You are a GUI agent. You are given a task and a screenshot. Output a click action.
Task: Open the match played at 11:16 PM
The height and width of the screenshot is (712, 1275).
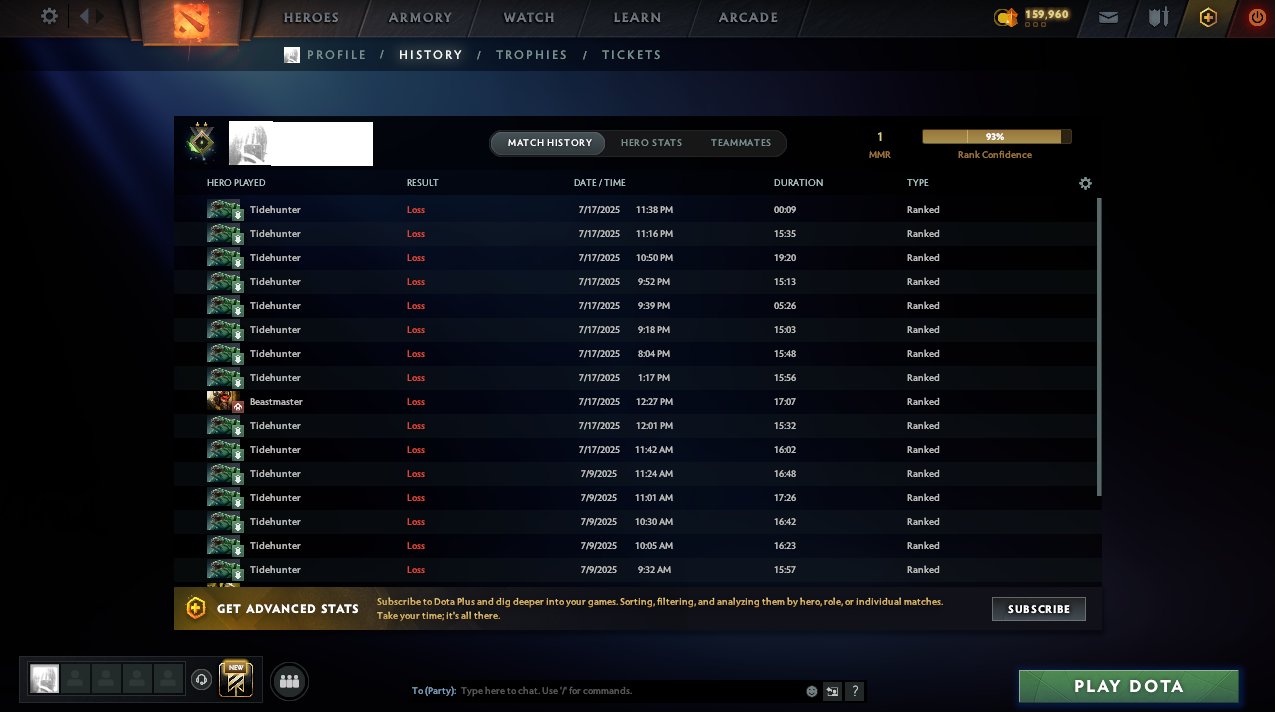[x=635, y=234]
